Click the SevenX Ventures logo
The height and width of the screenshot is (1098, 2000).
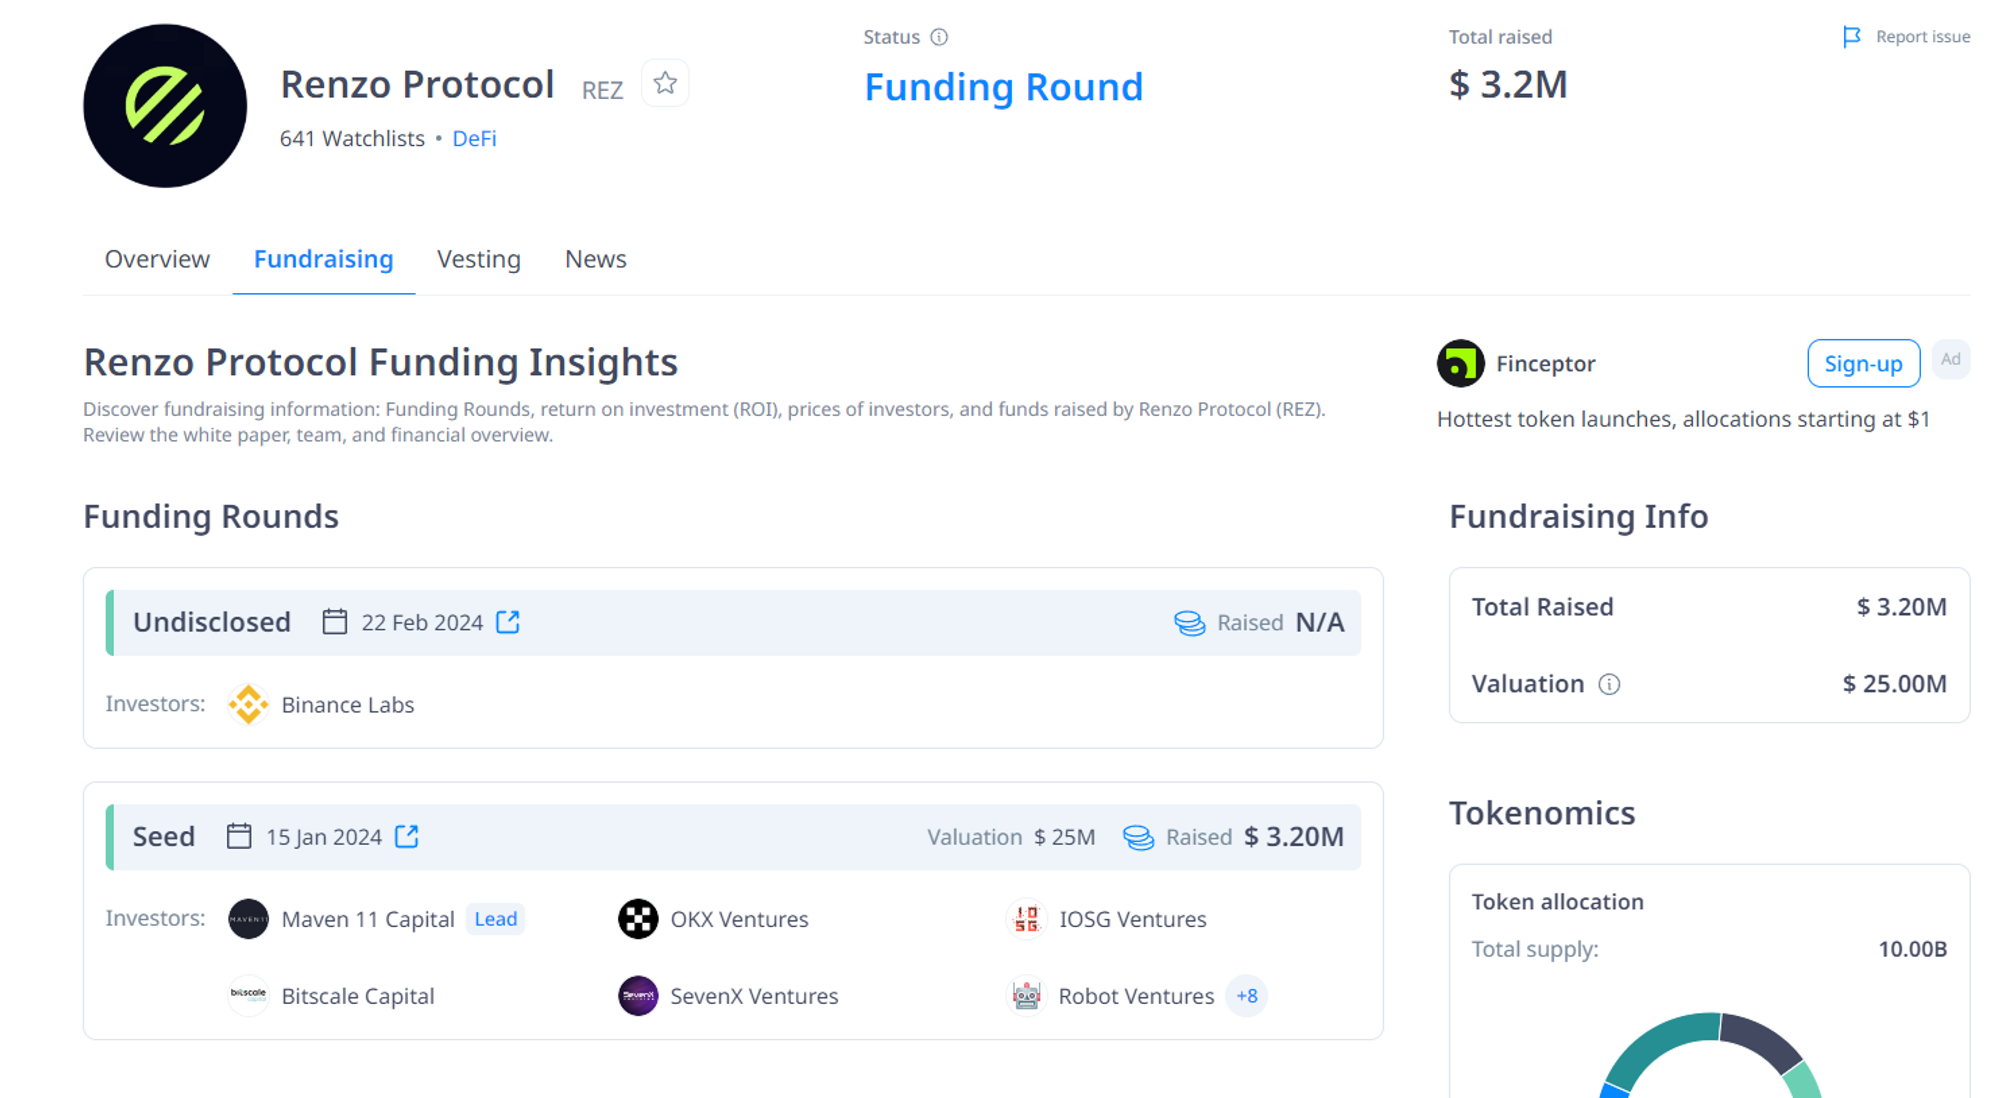[638, 996]
